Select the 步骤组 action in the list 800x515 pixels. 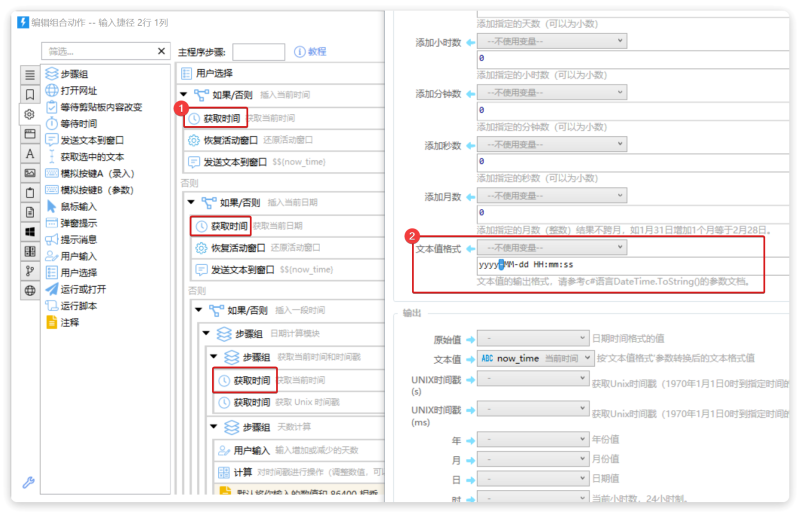tap(67, 74)
